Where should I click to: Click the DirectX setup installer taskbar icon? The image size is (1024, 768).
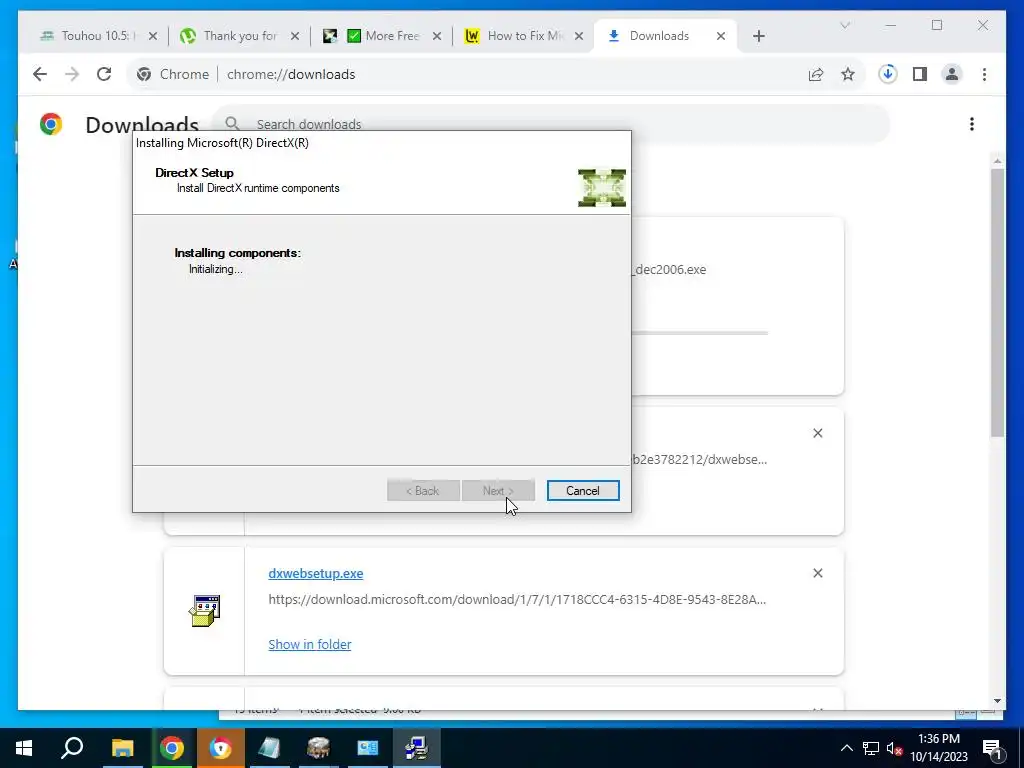(416, 748)
